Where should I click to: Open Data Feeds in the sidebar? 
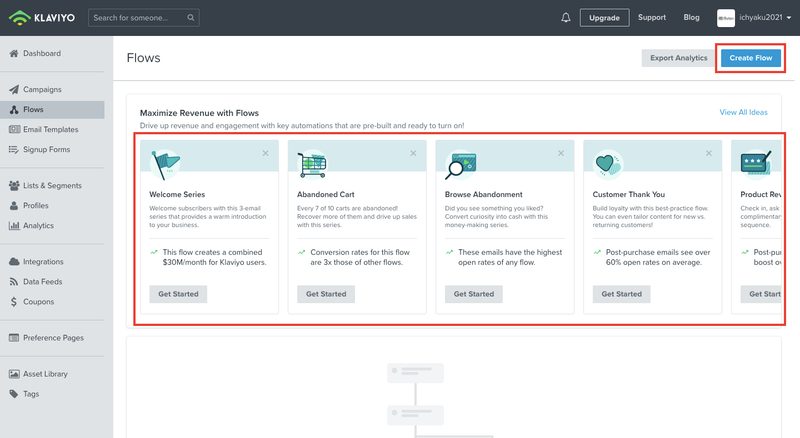[x=42, y=281]
